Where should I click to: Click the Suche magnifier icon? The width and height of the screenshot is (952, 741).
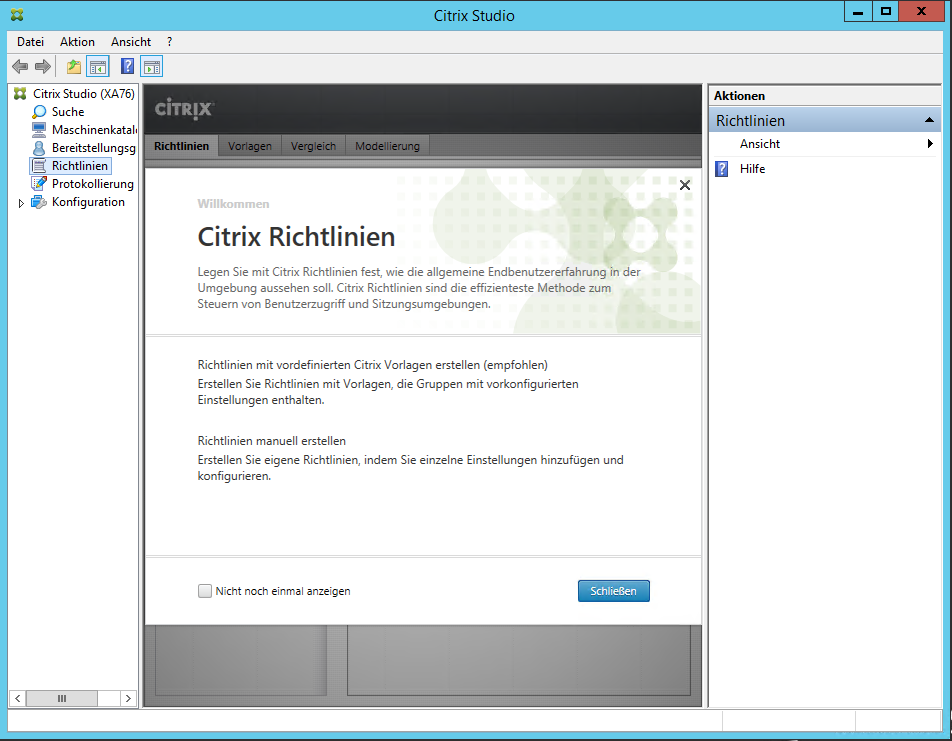(39, 112)
